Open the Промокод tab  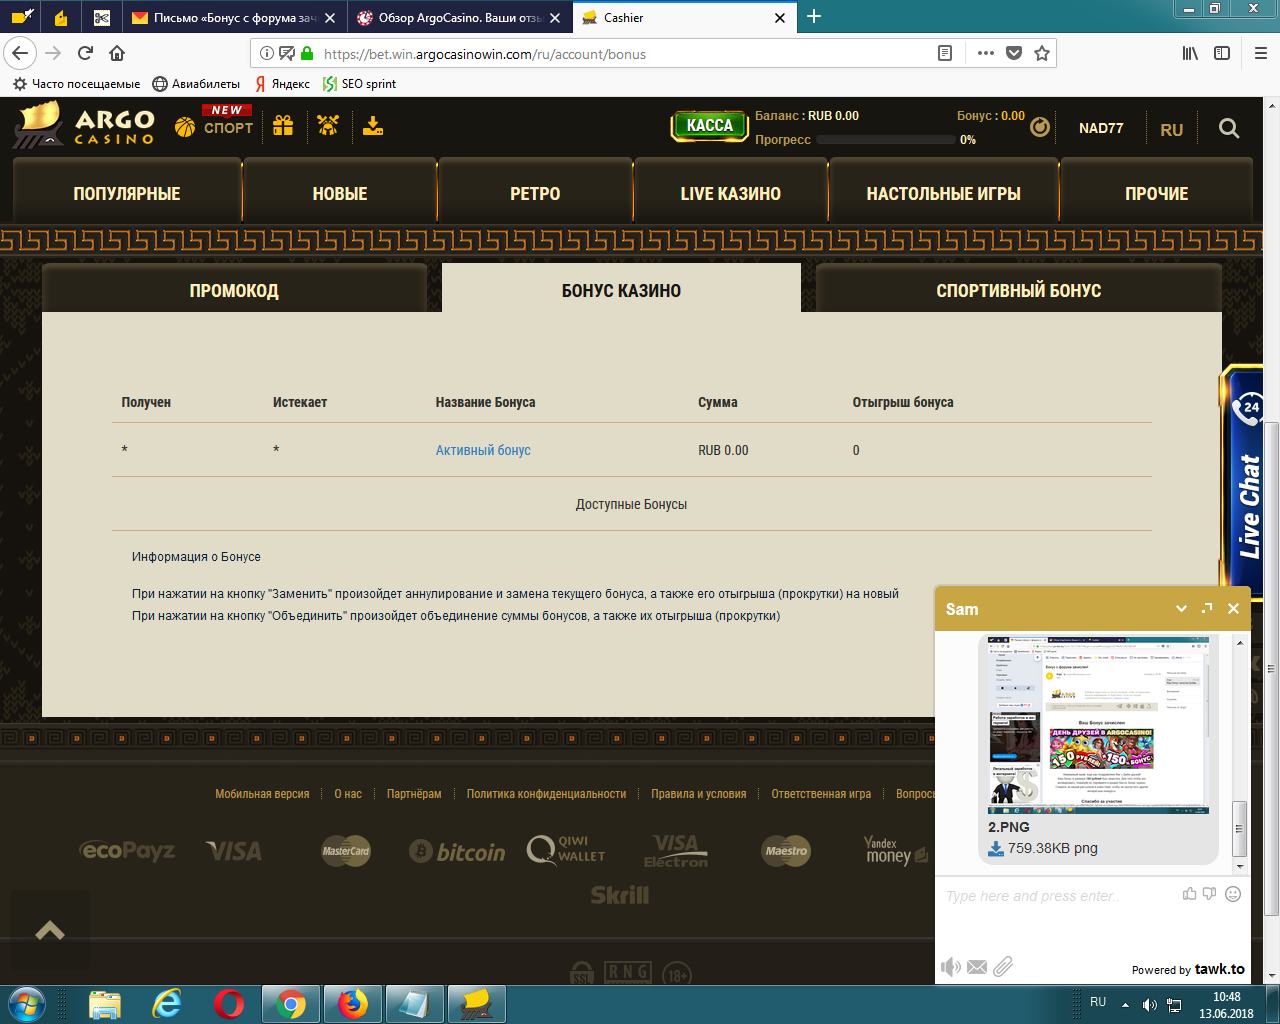pos(234,289)
